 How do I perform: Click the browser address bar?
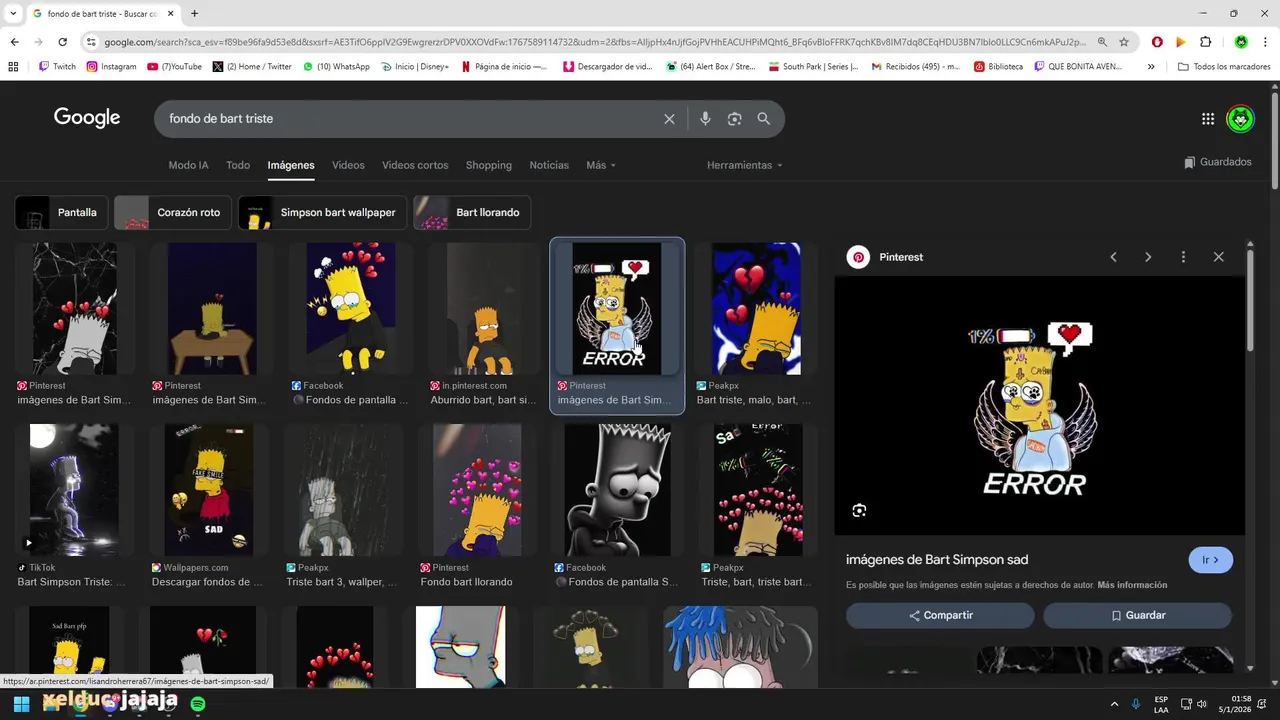click(595, 42)
